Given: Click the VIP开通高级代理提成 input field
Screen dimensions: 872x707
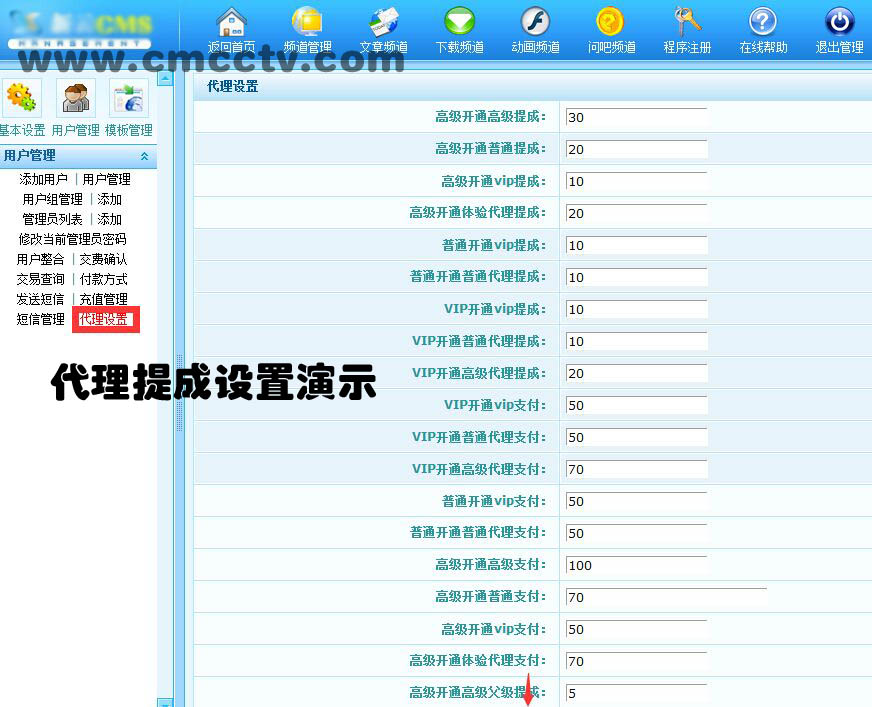Looking at the screenshot, I should point(636,373).
